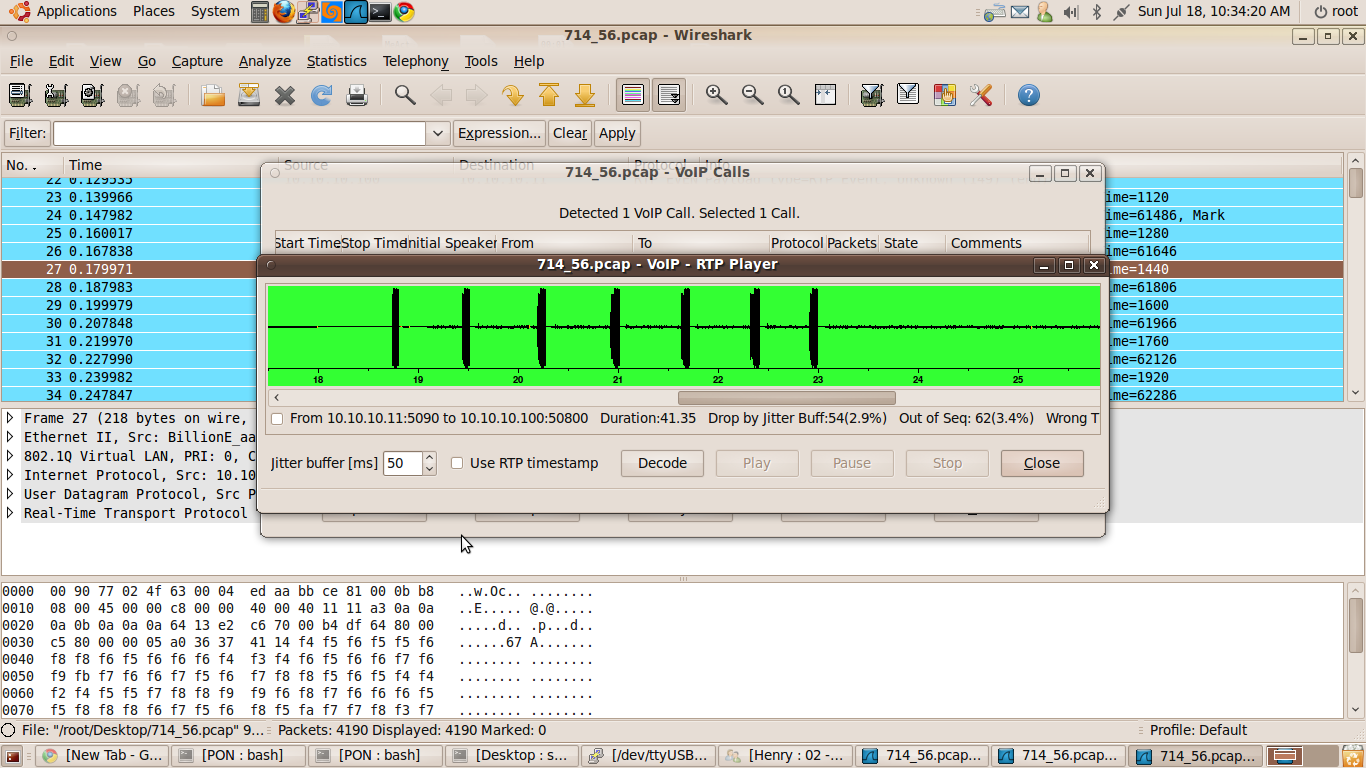The image size is (1366, 768).
Task: Open a capture file with folder icon
Action: (x=213, y=95)
